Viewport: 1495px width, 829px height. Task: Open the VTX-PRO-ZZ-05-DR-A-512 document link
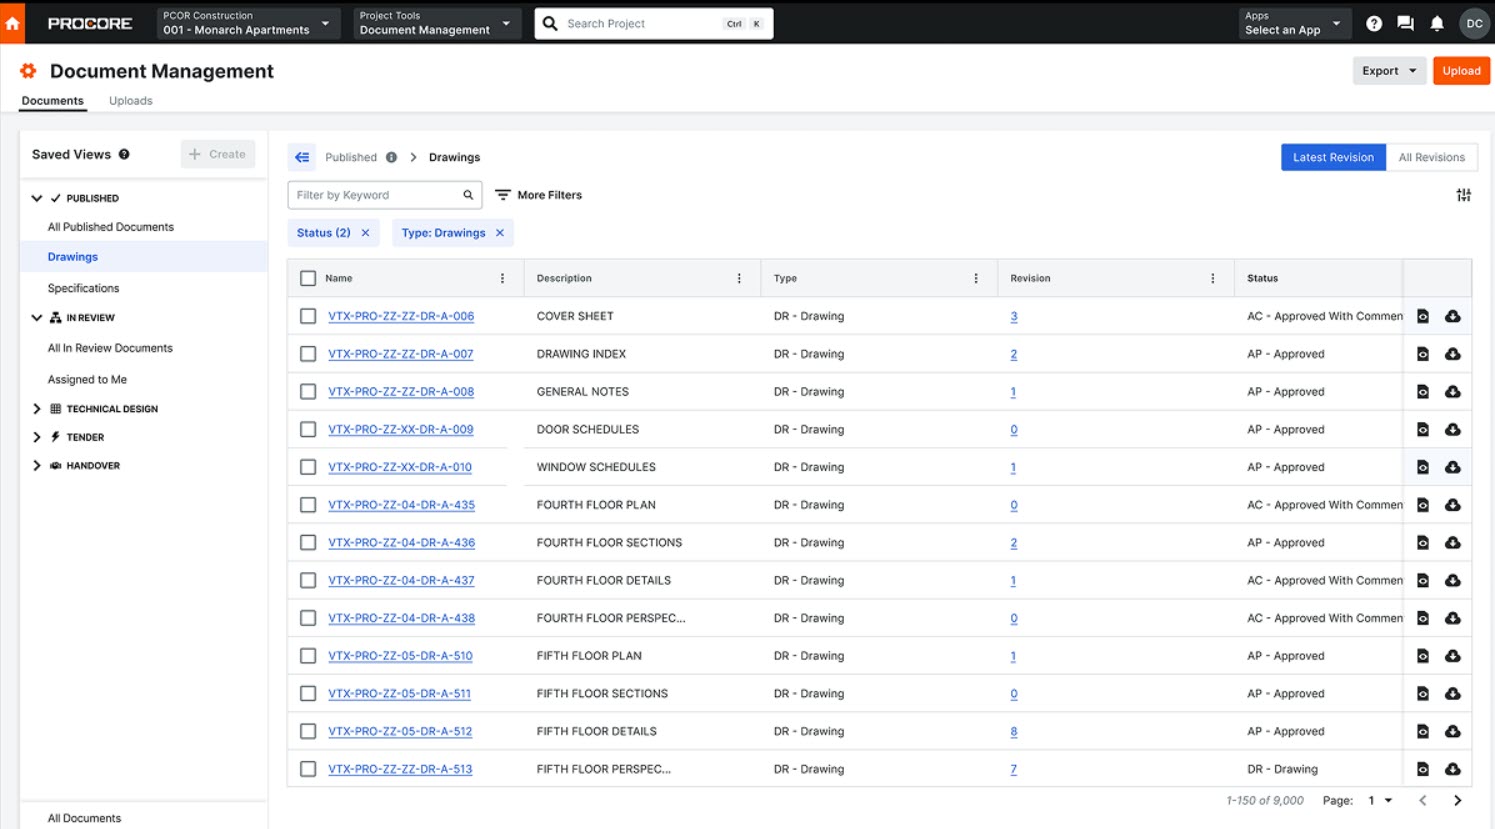tap(400, 731)
